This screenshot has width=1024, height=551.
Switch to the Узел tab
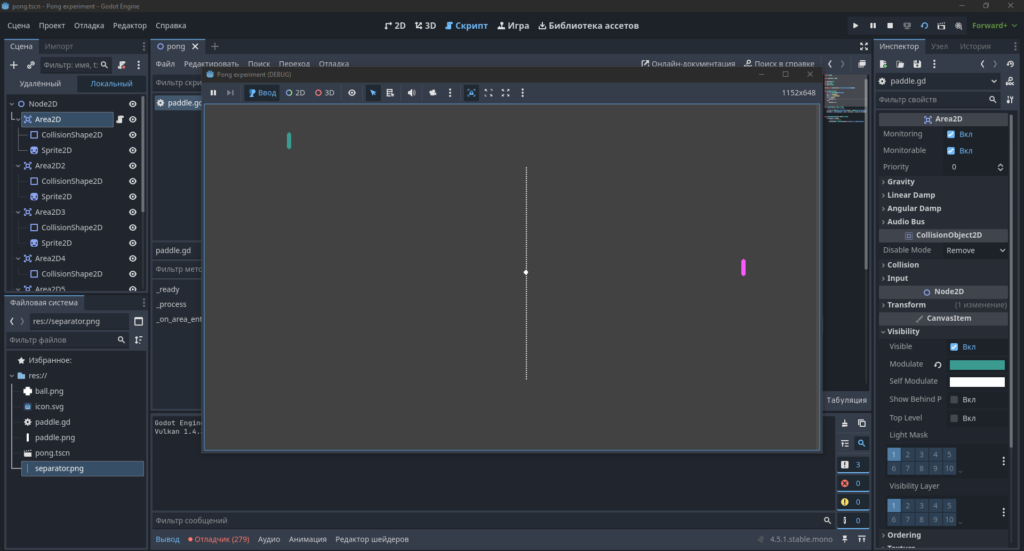point(939,46)
